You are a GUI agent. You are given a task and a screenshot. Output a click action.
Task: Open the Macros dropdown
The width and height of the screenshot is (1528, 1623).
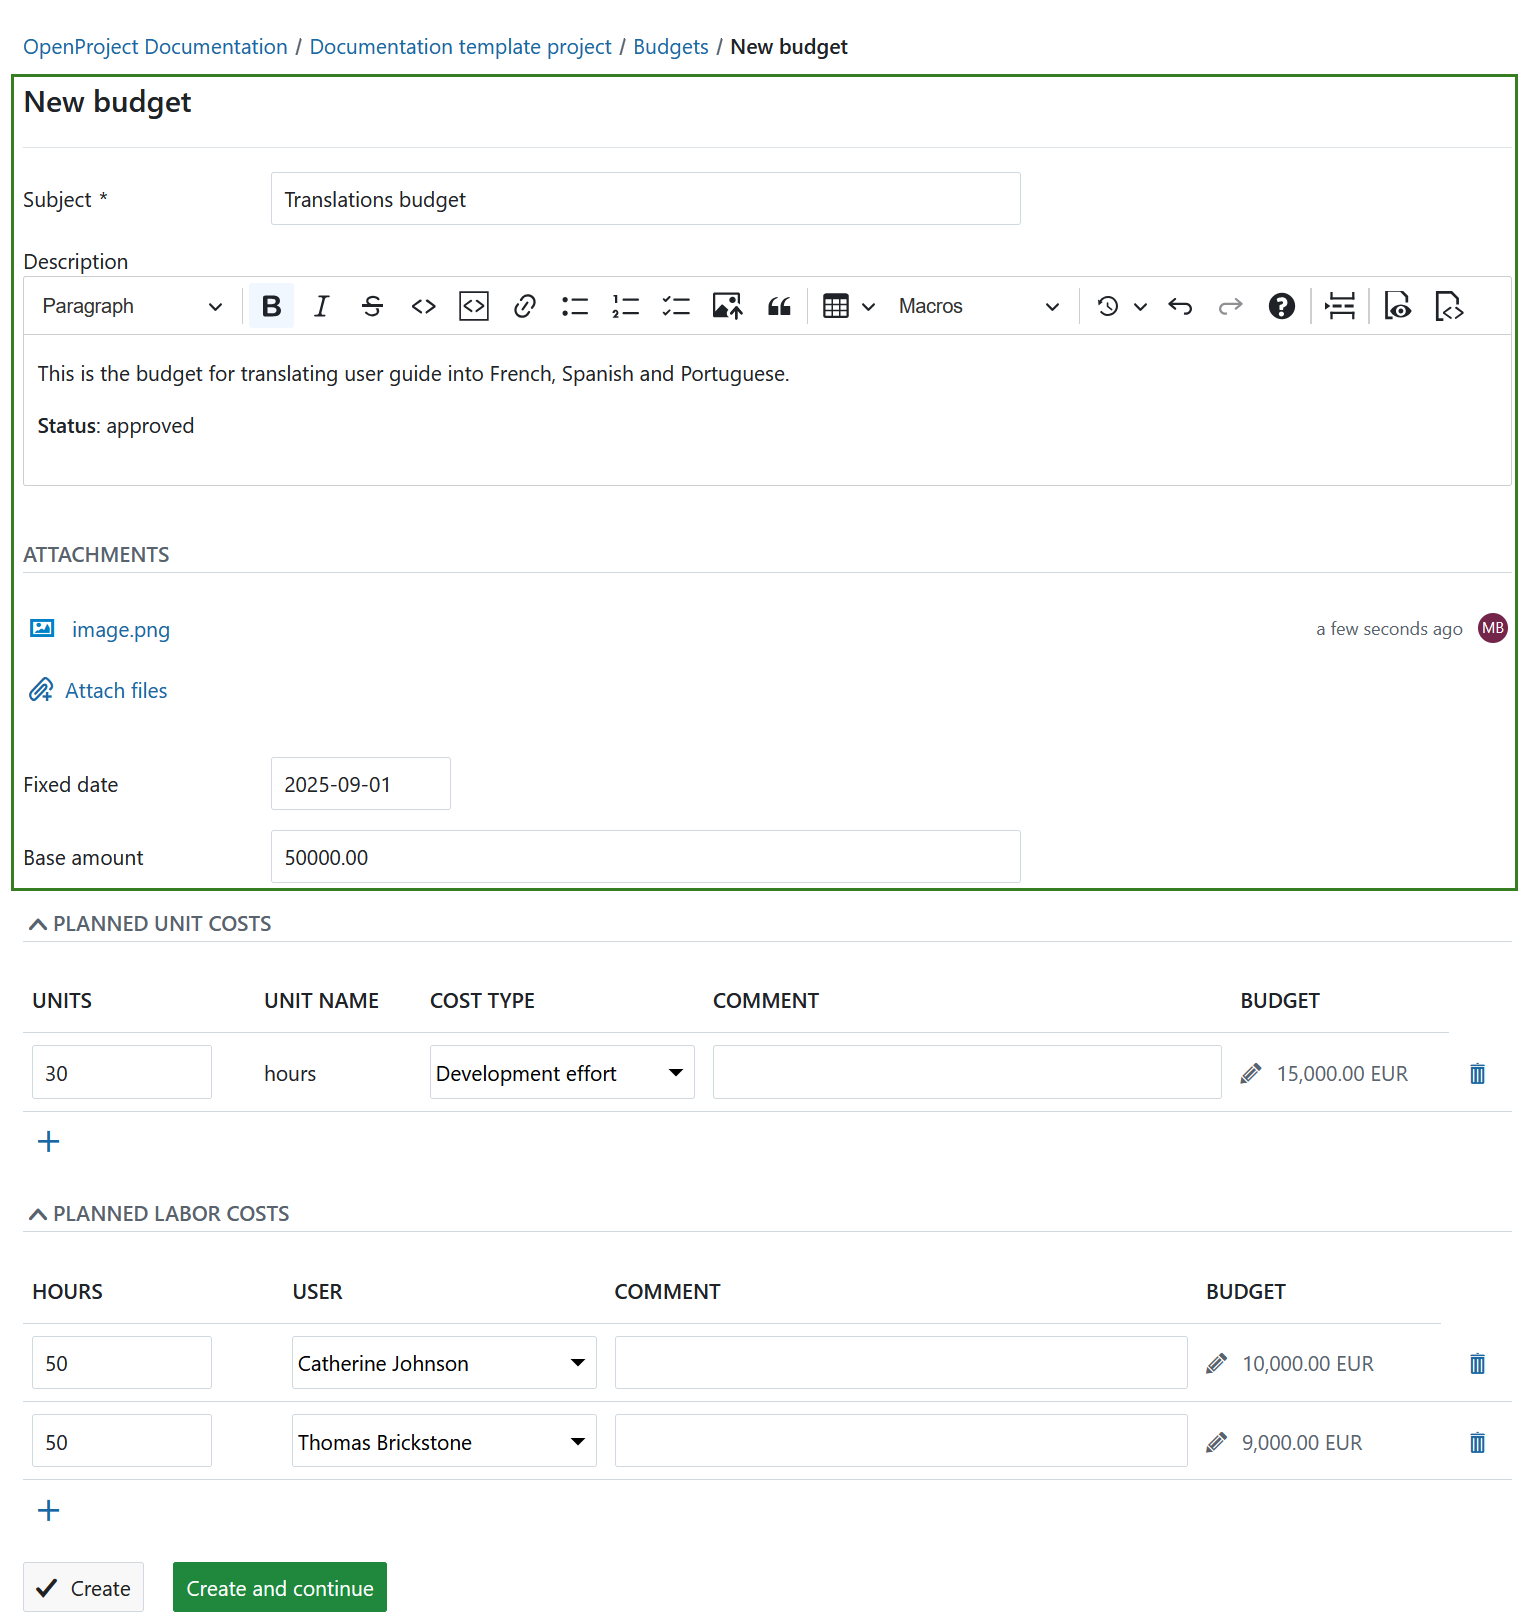point(978,306)
